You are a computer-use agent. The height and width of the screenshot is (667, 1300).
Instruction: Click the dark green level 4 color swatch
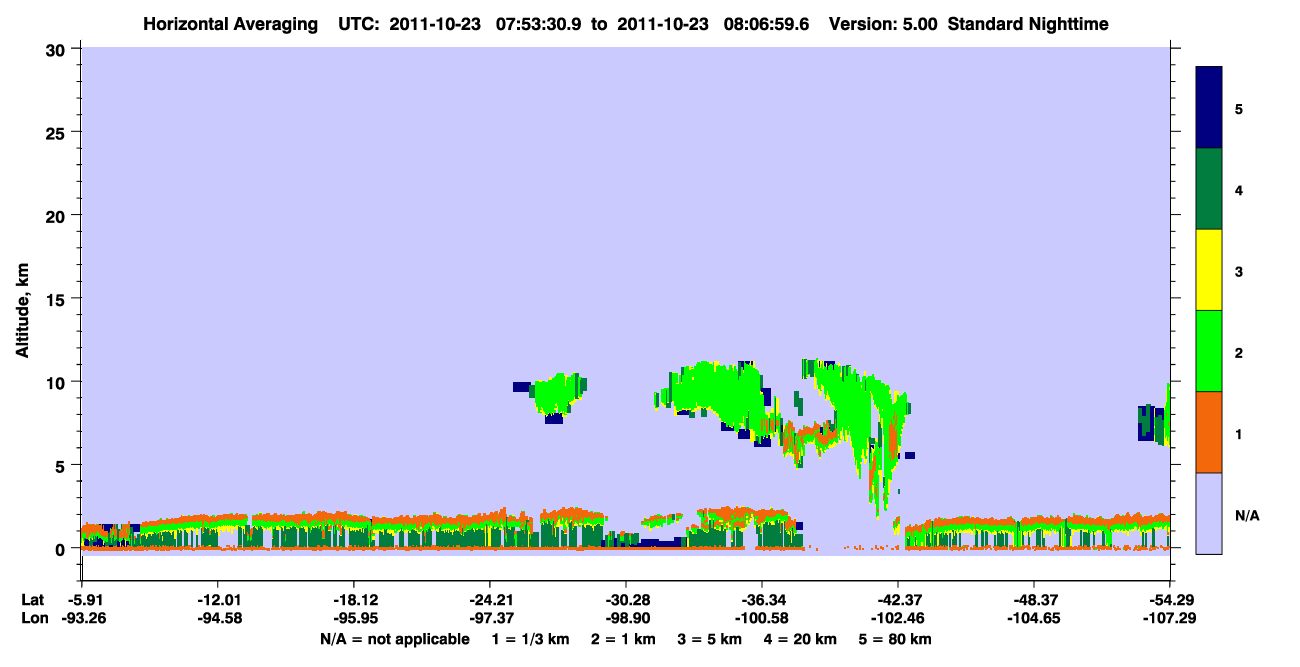1209,189
